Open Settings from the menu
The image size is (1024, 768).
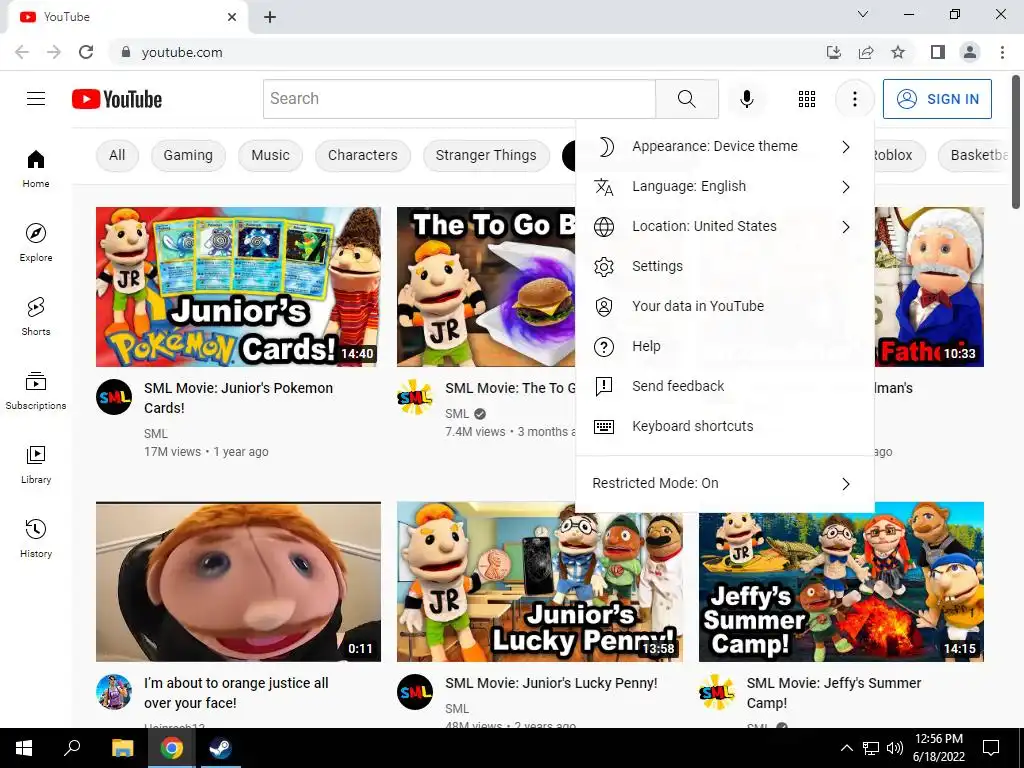pyautogui.click(x=725, y=266)
